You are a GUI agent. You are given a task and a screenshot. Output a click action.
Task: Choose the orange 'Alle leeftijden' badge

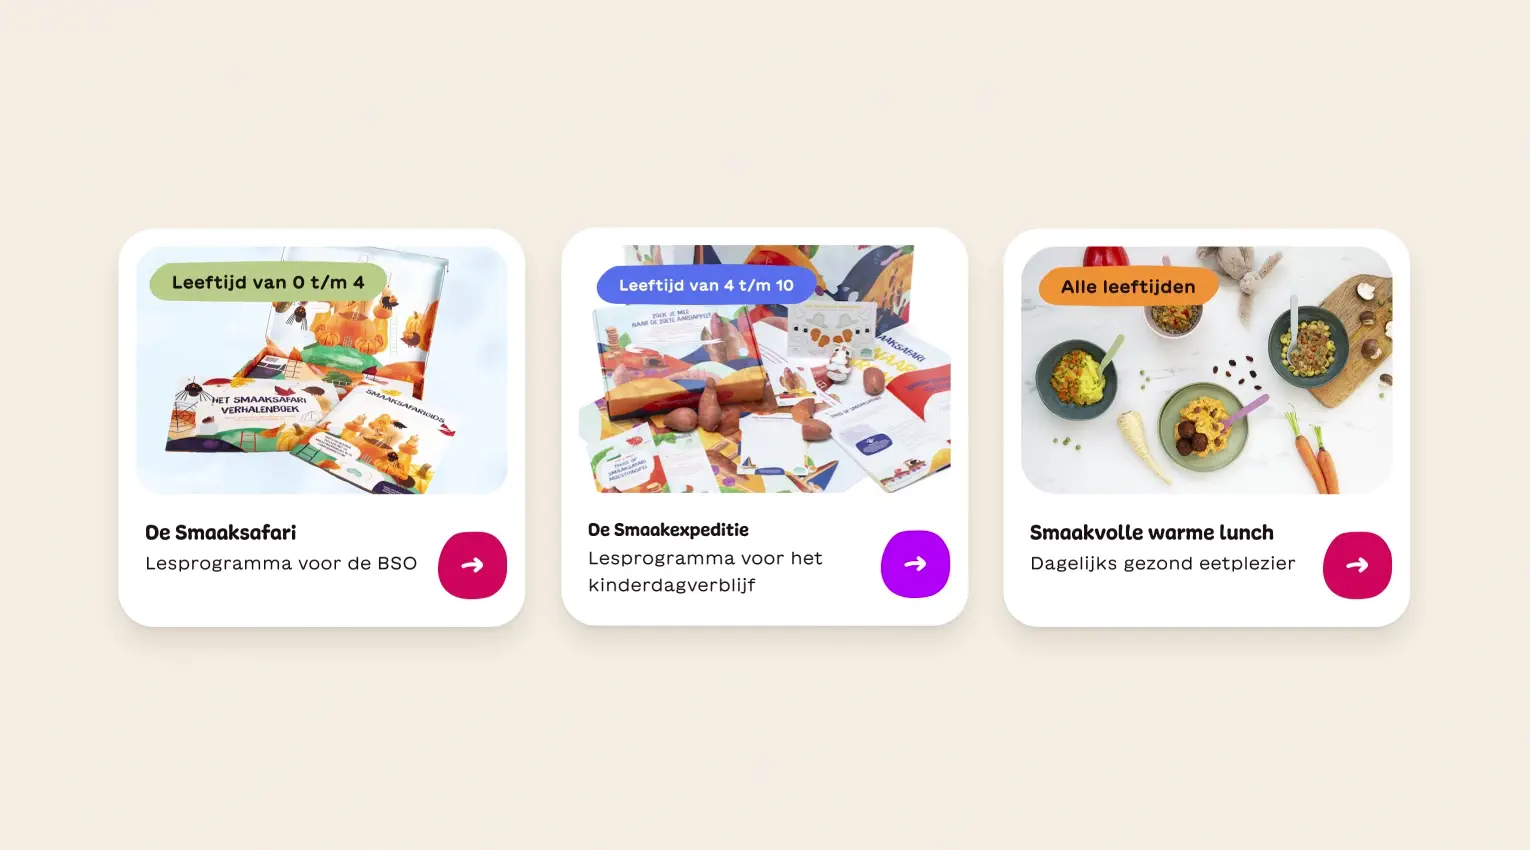point(1128,287)
